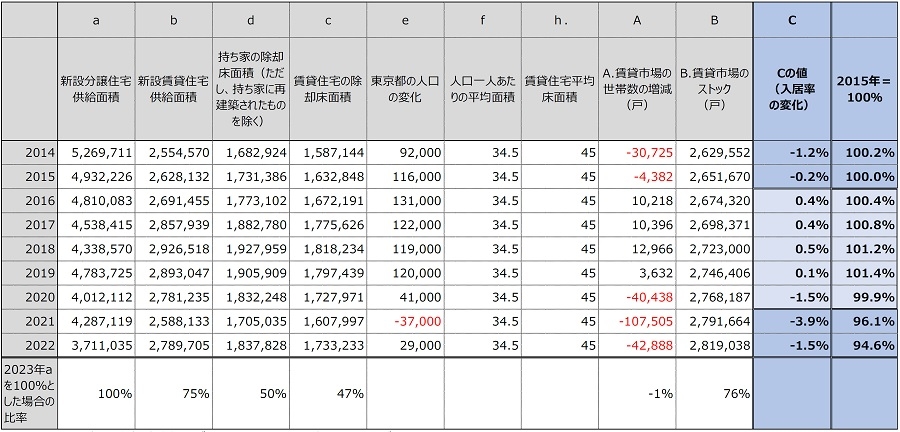
Task: Select ratio cell 75%
Action: [173, 394]
